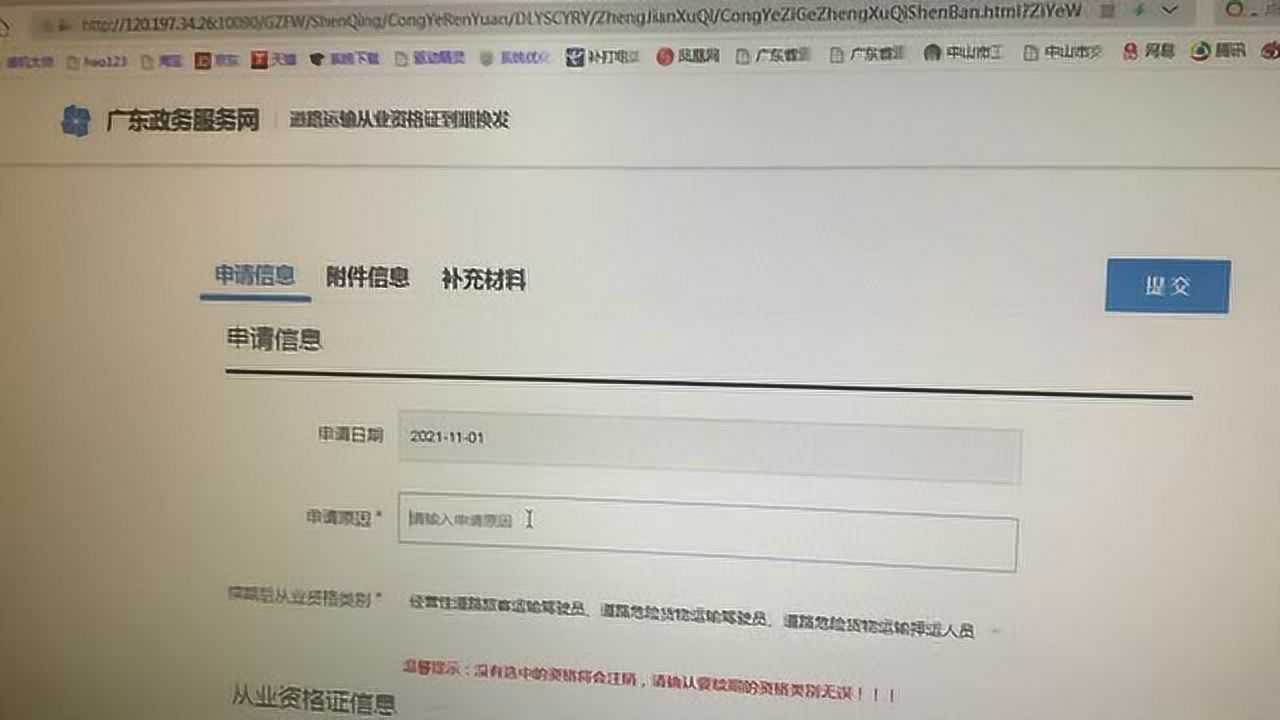Click the 申请原因 input field

708,531
